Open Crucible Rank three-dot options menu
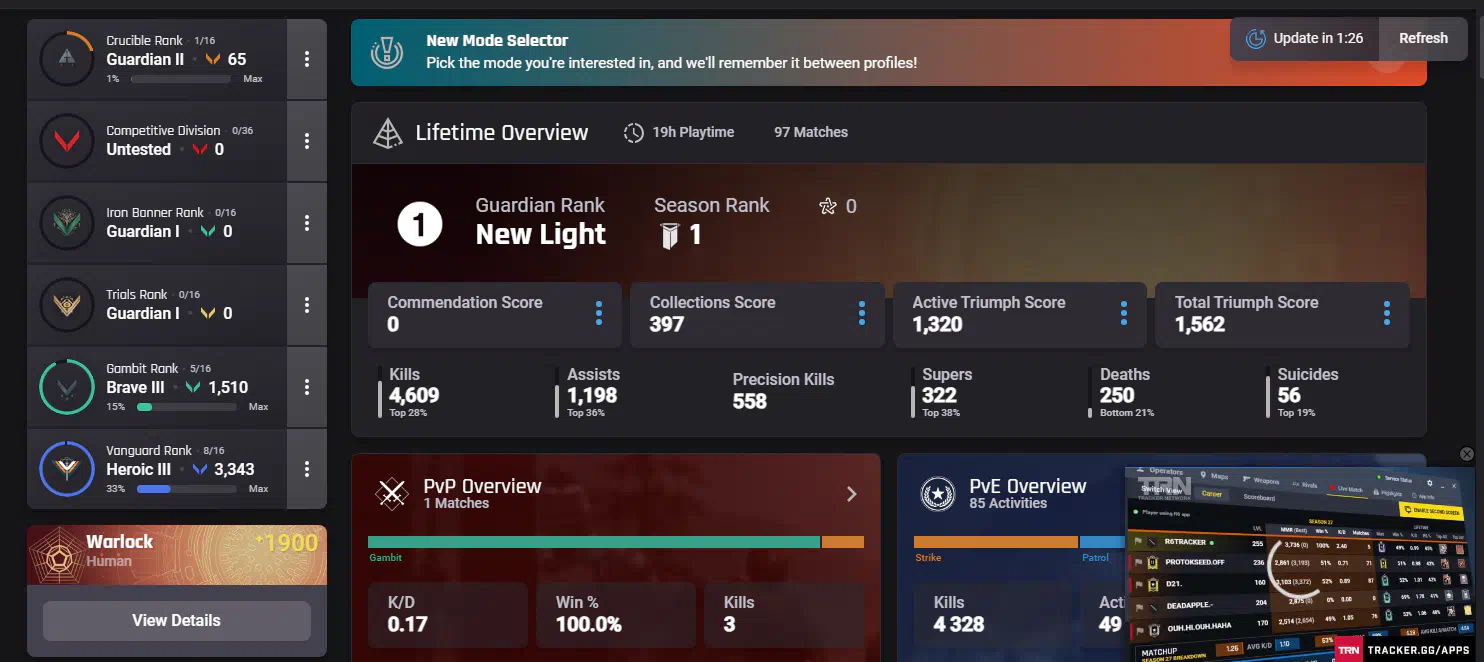Screen dimensions: 1484x662 coord(307,59)
